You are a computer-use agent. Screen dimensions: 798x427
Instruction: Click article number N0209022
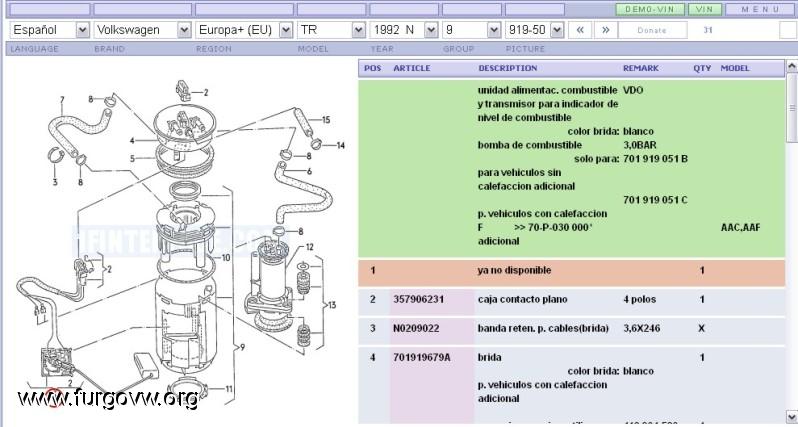click(416, 328)
